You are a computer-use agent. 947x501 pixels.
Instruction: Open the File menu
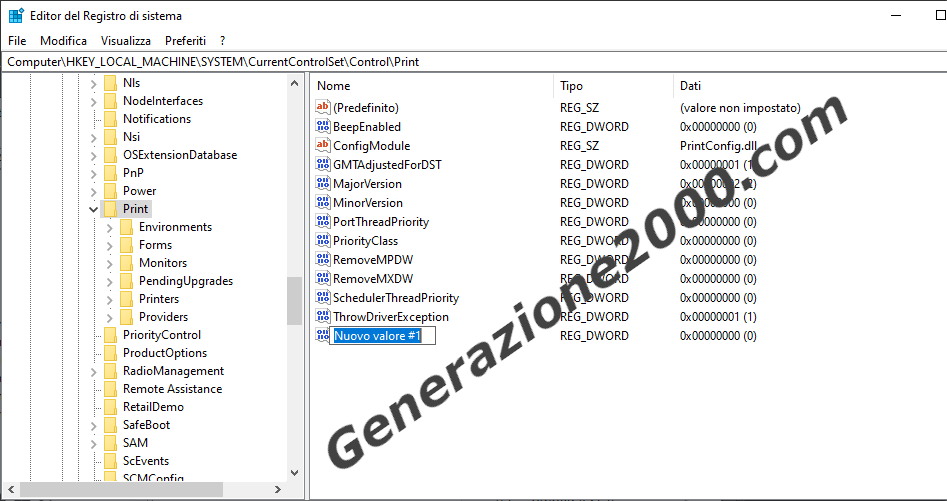click(x=18, y=40)
